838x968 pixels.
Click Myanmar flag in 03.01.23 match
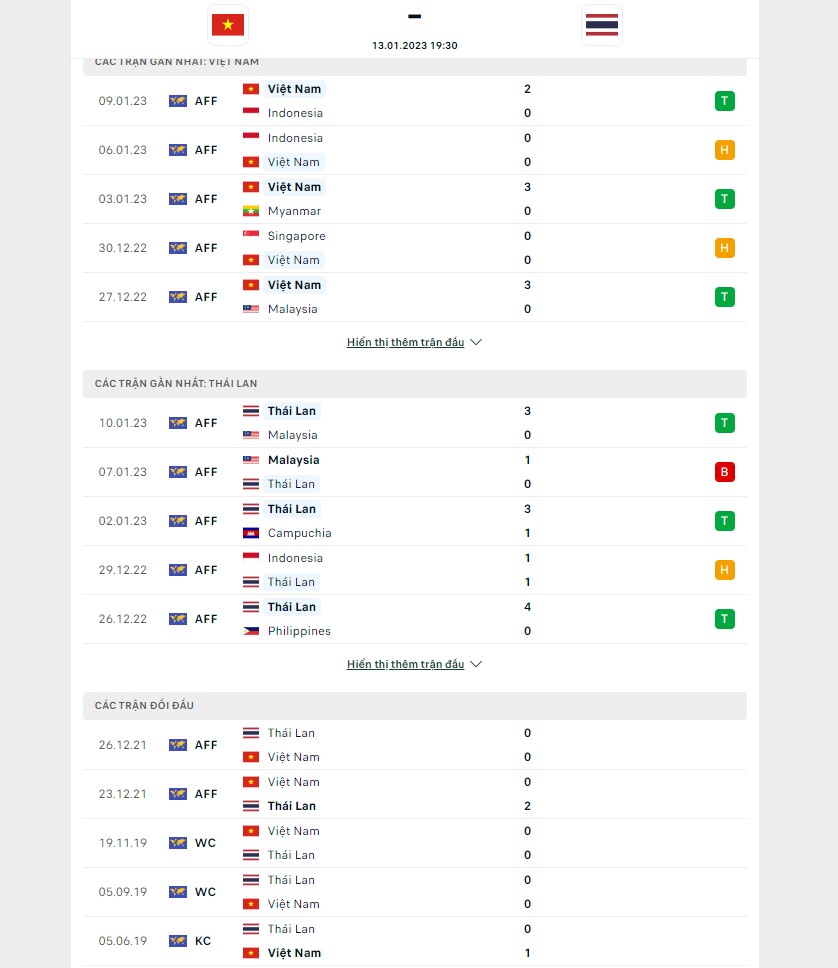tap(251, 211)
